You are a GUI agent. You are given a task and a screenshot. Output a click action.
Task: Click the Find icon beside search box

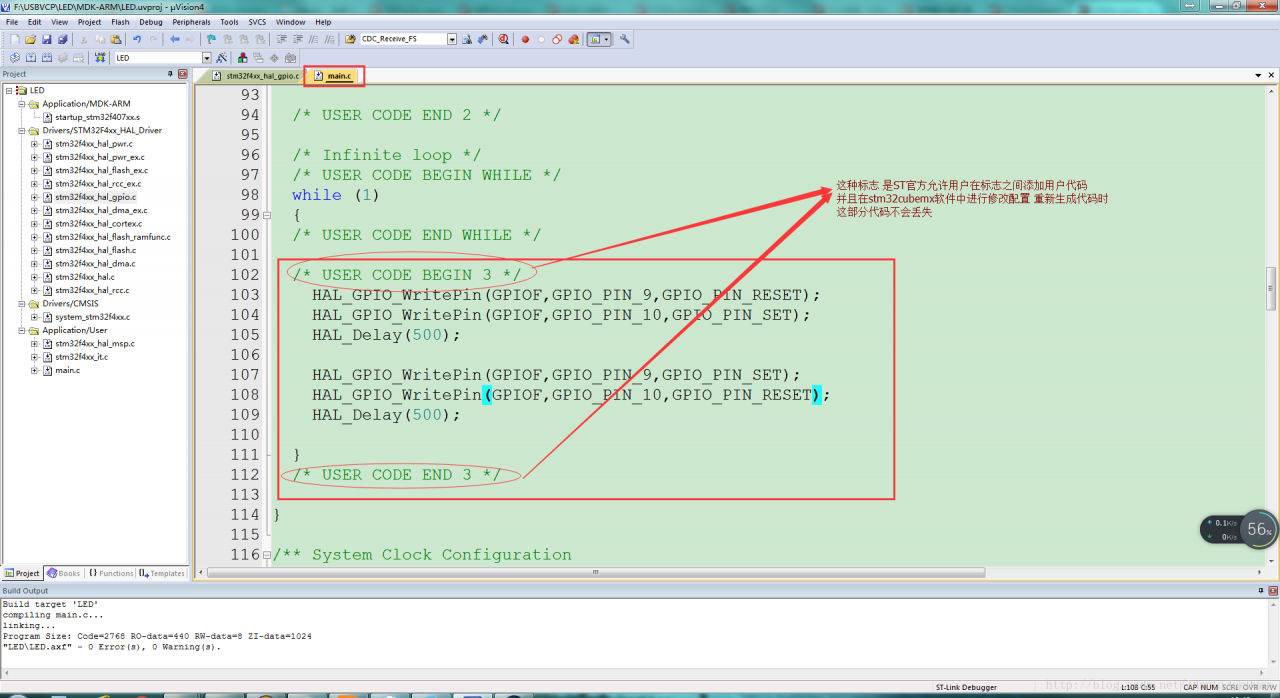click(x=467, y=39)
